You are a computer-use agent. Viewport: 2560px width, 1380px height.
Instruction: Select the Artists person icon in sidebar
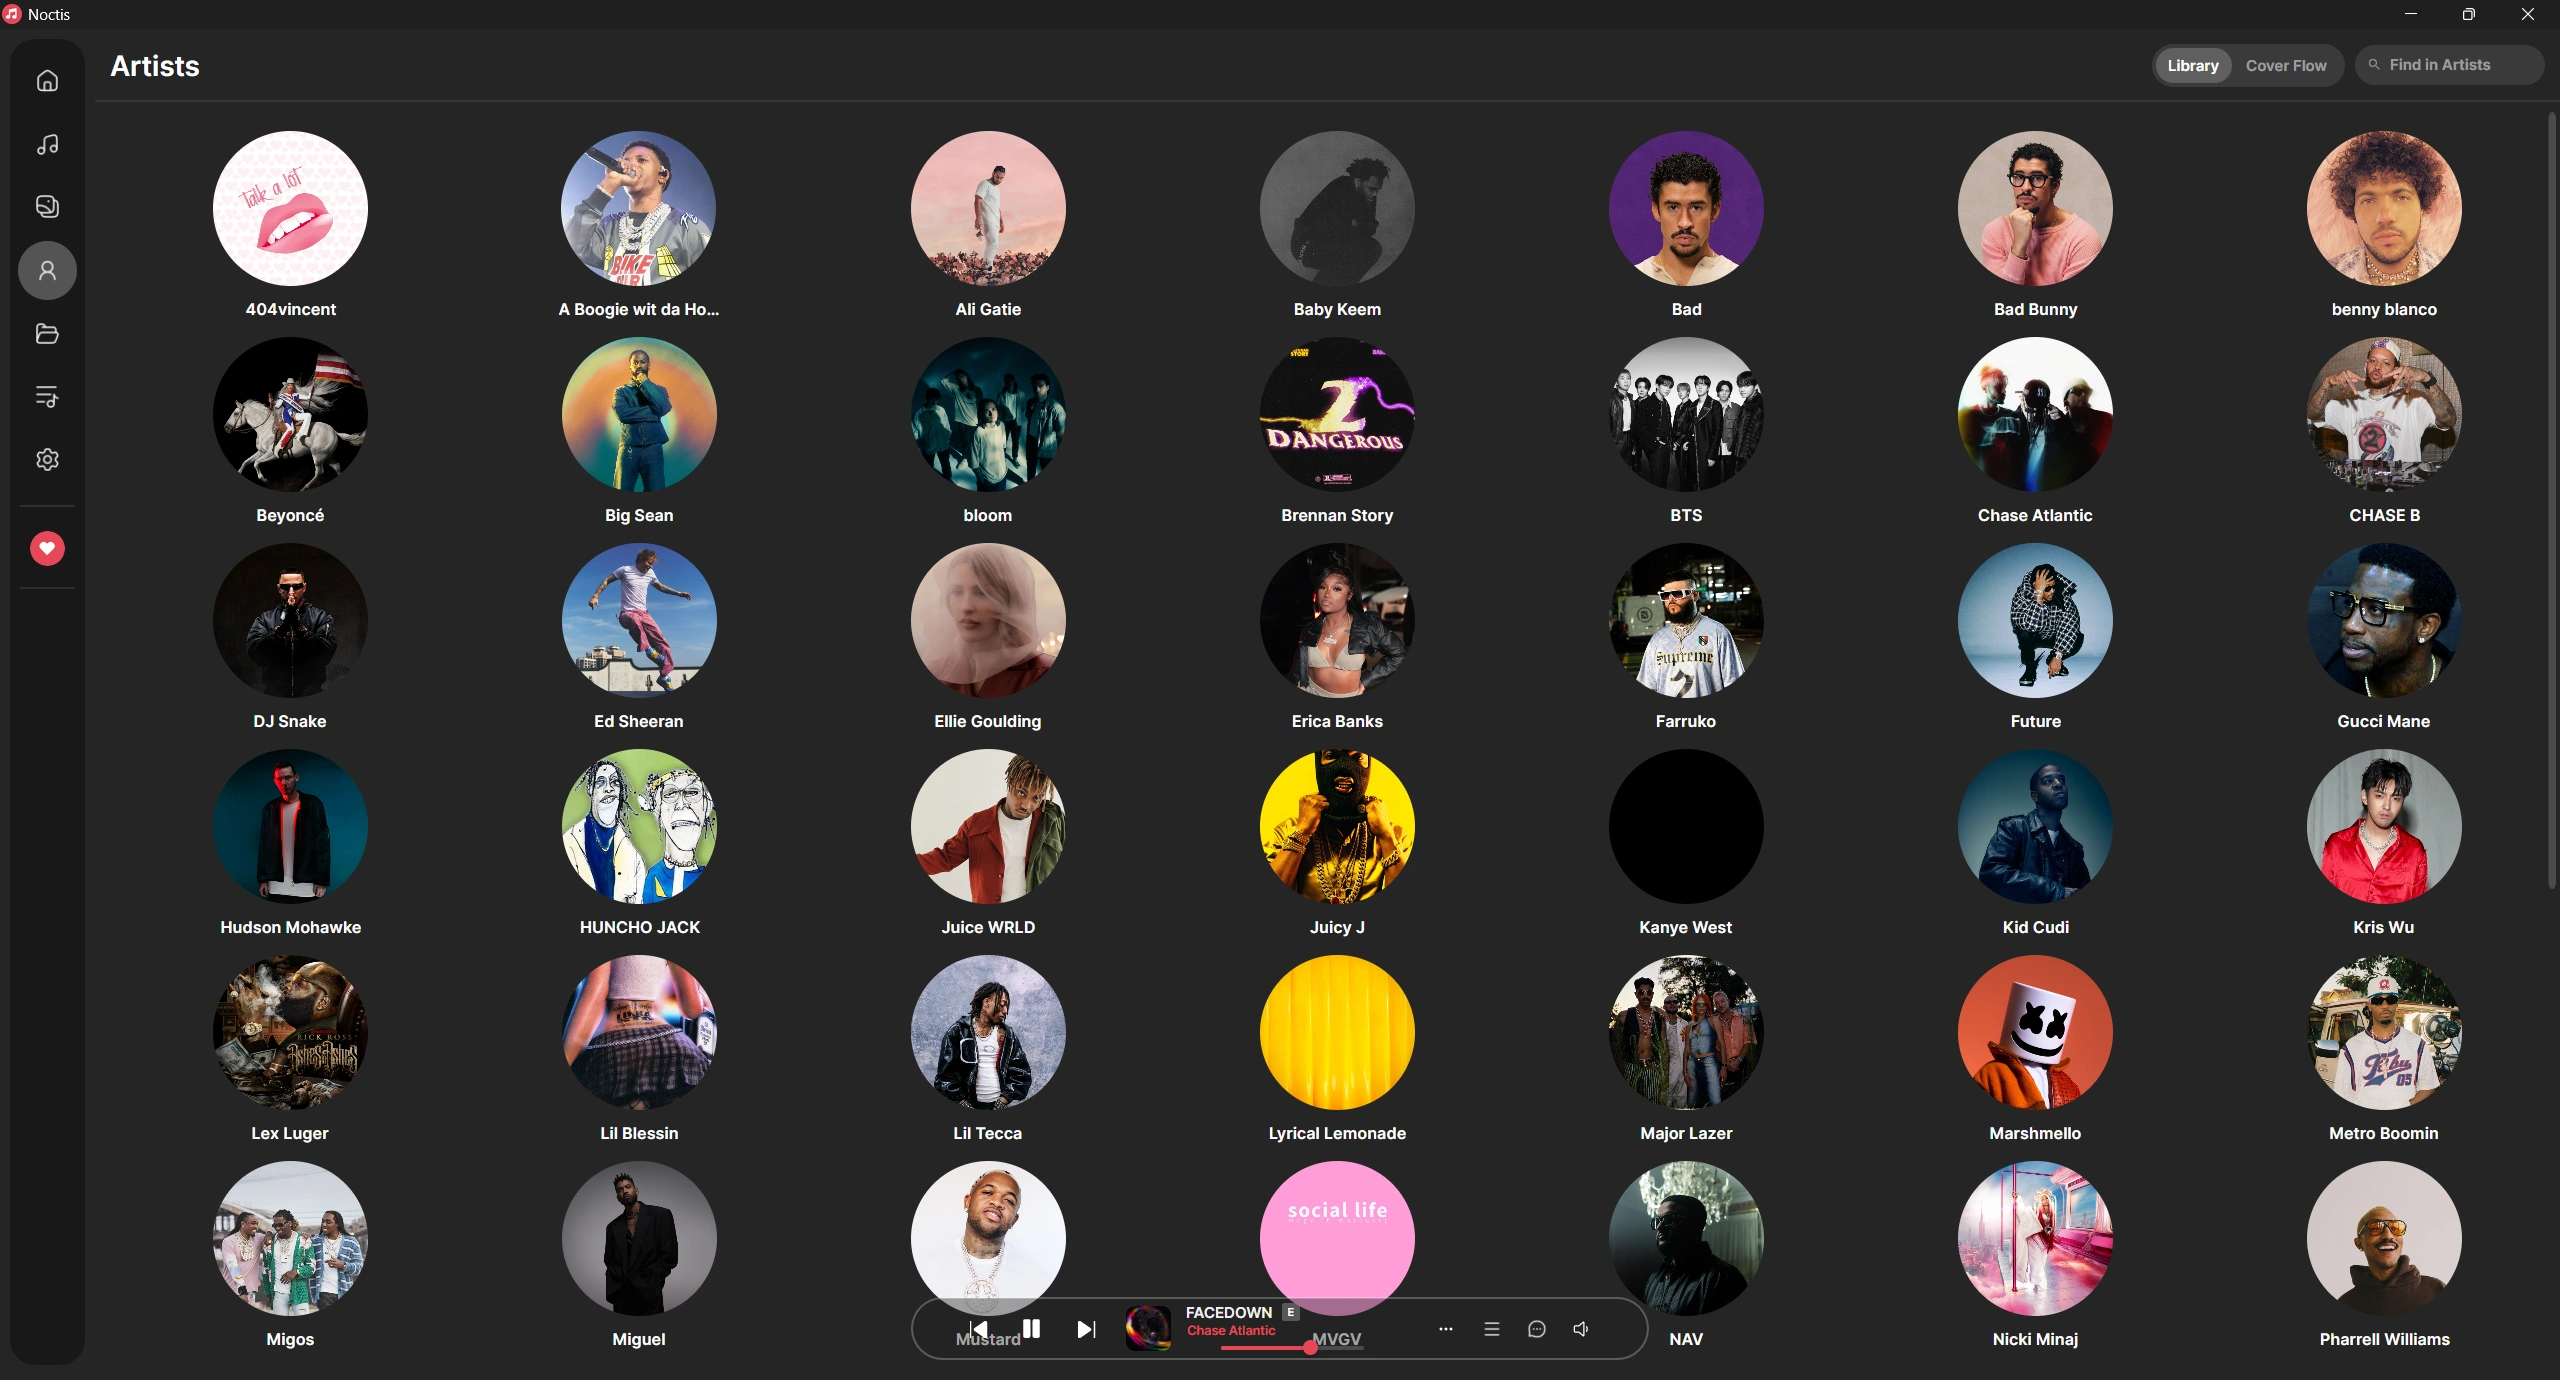[x=47, y=270]
